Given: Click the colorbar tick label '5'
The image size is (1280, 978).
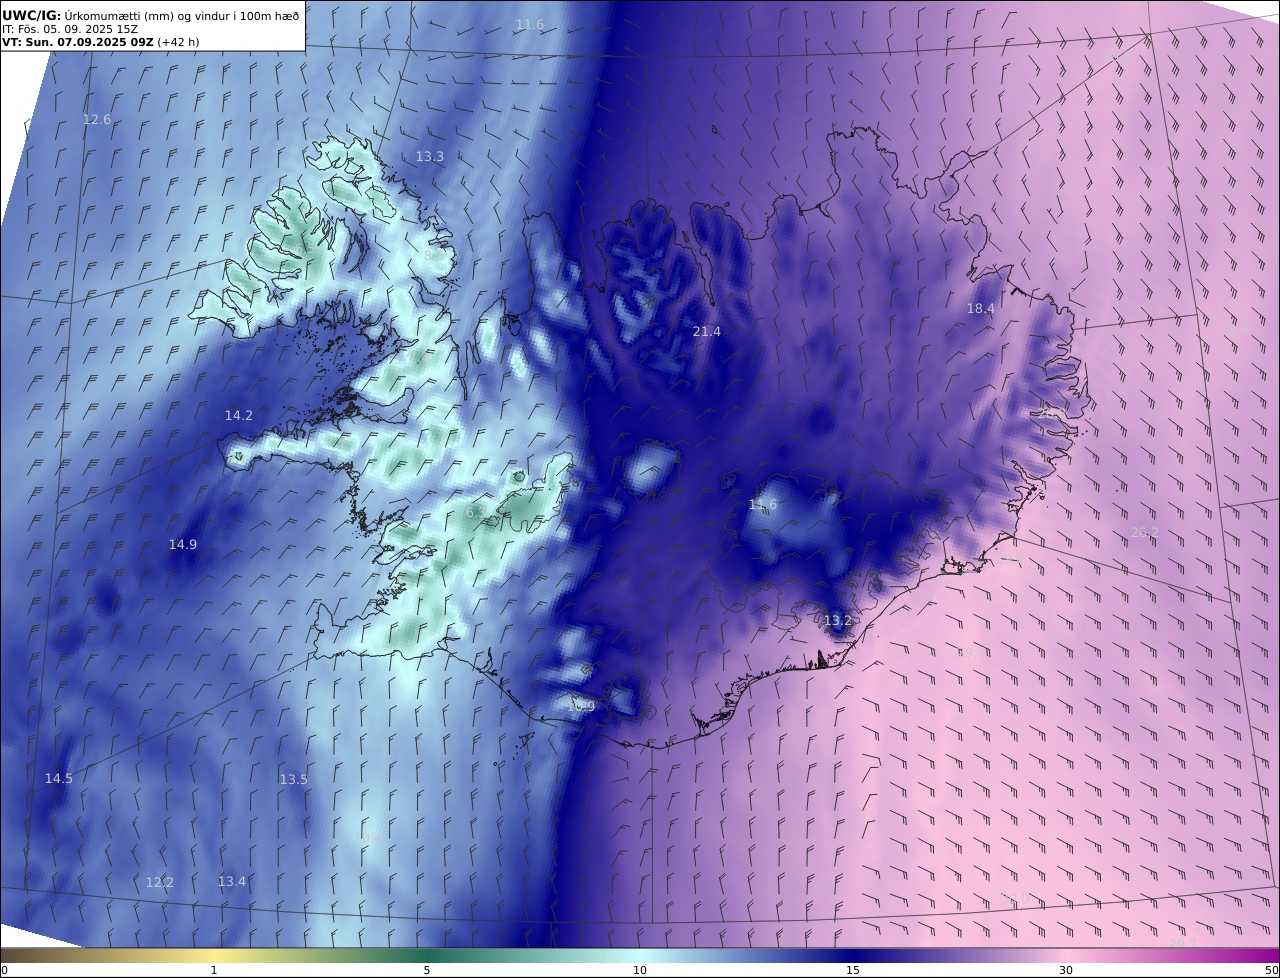Looking at the screenshot, I should [x=427, y=970].
